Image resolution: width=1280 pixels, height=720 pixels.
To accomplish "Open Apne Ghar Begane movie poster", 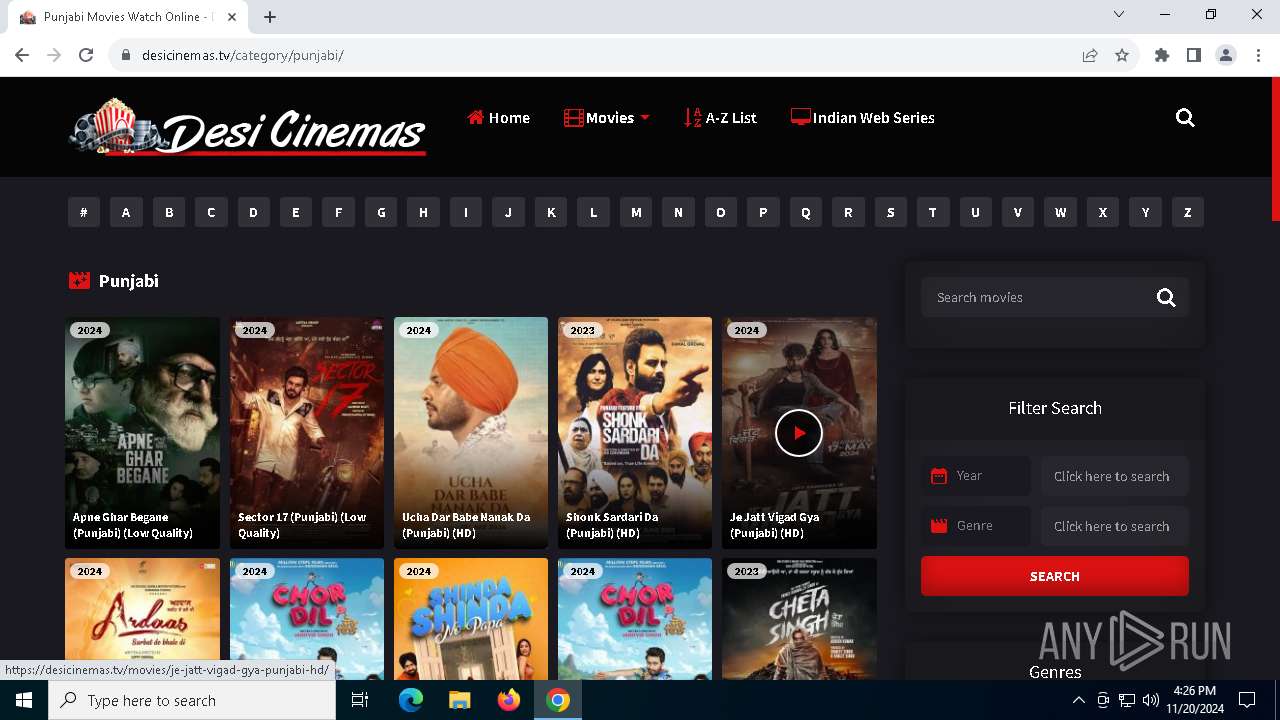I will 142,433.
